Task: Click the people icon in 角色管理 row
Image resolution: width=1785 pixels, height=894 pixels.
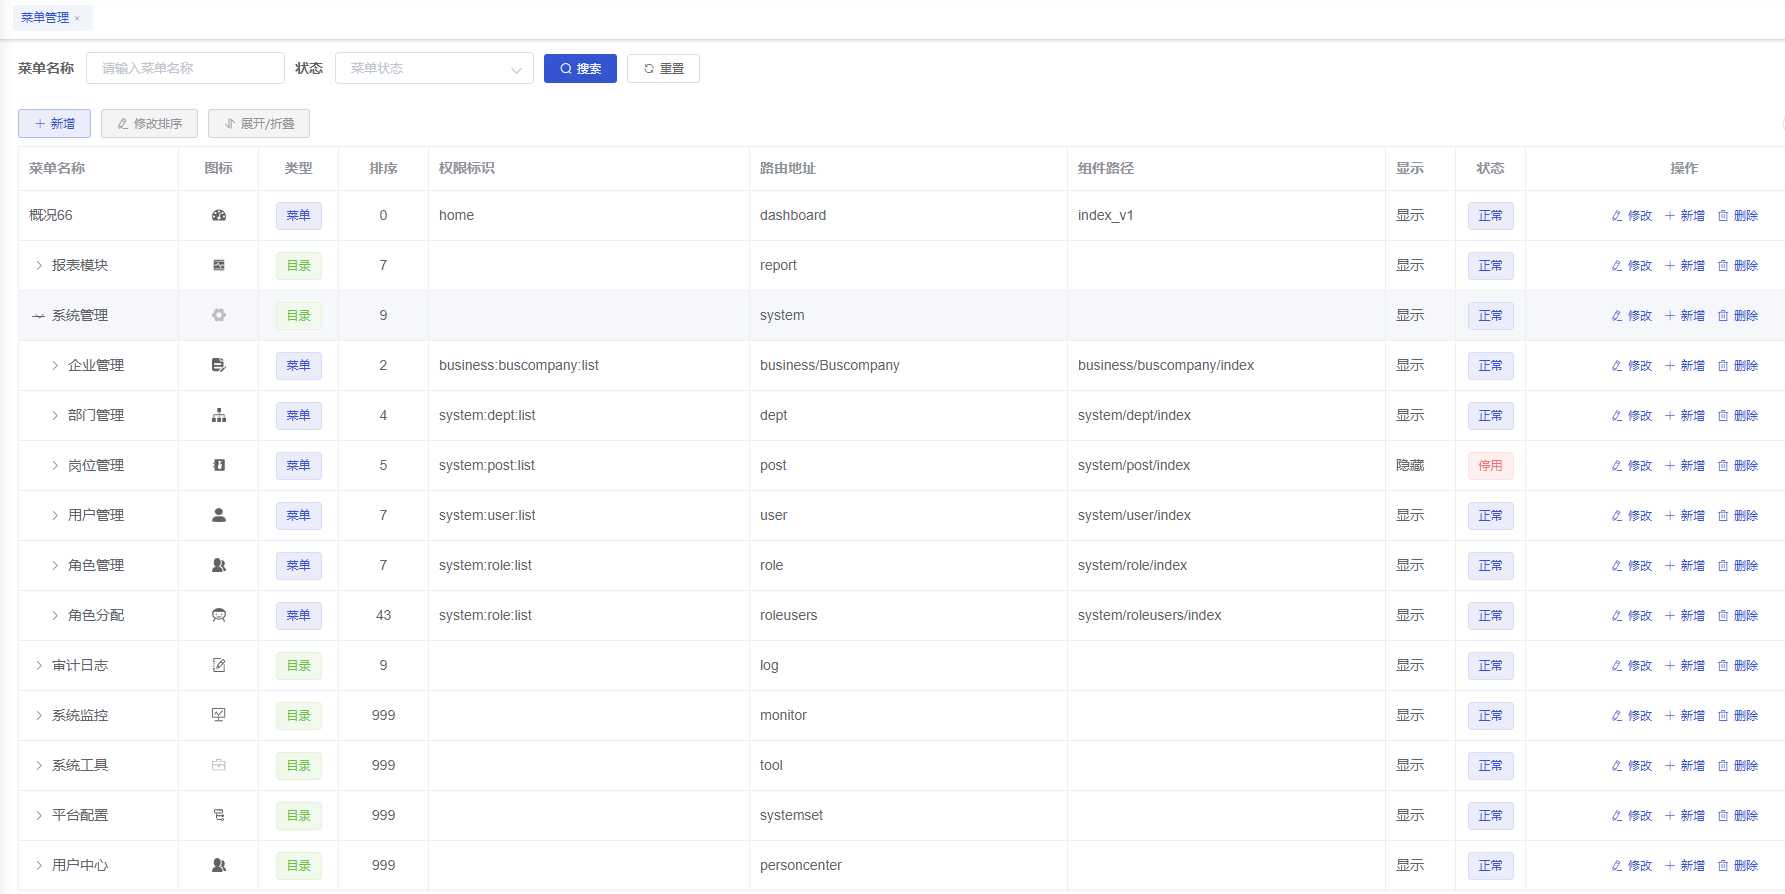Action: tap(219, 565)
